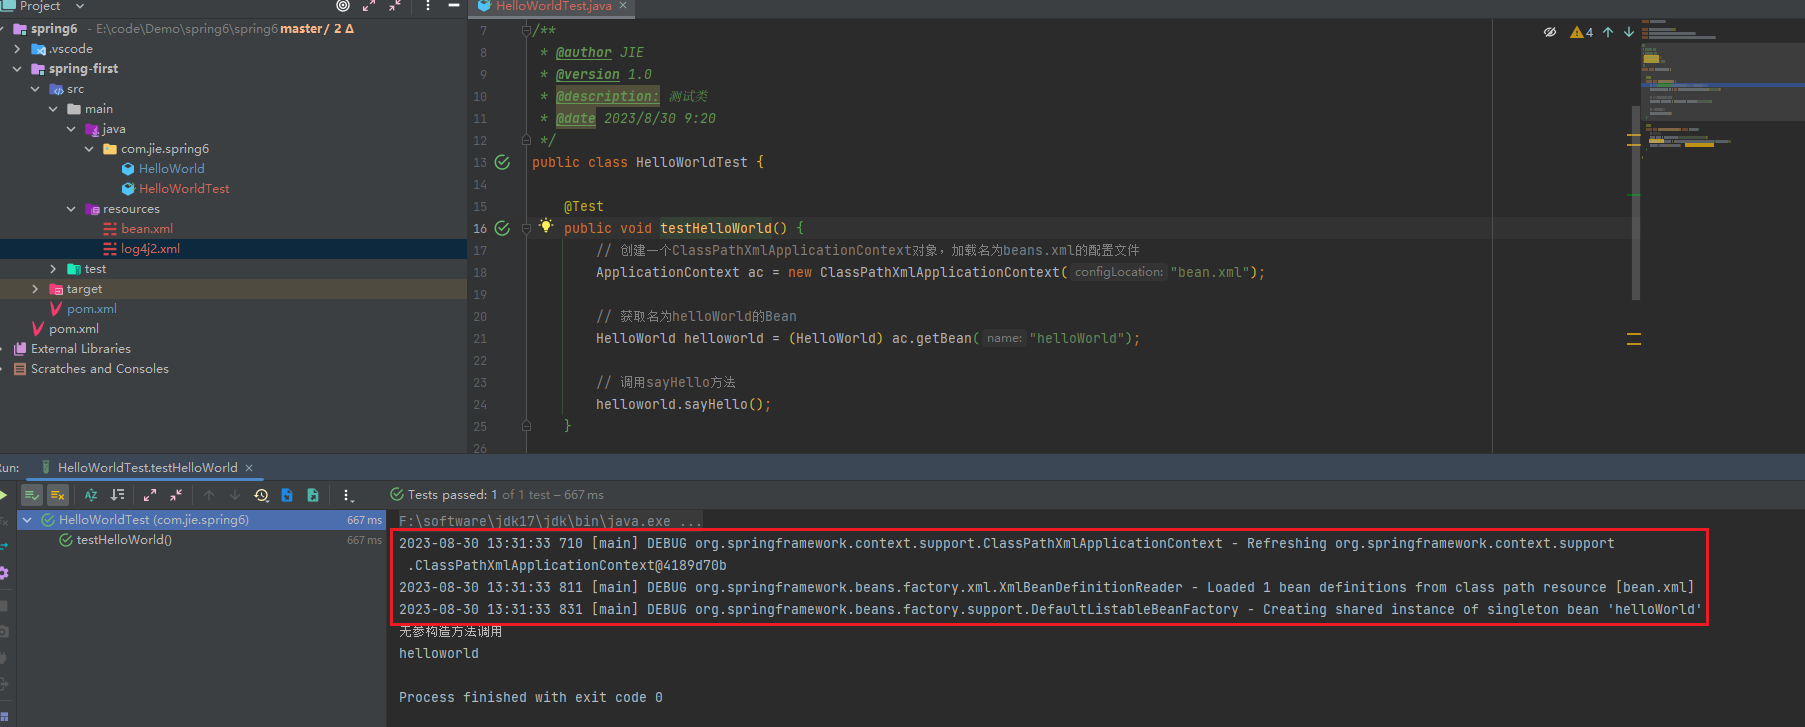Open spring-first module pom.xml (blue)

click(x=91, y=309)
